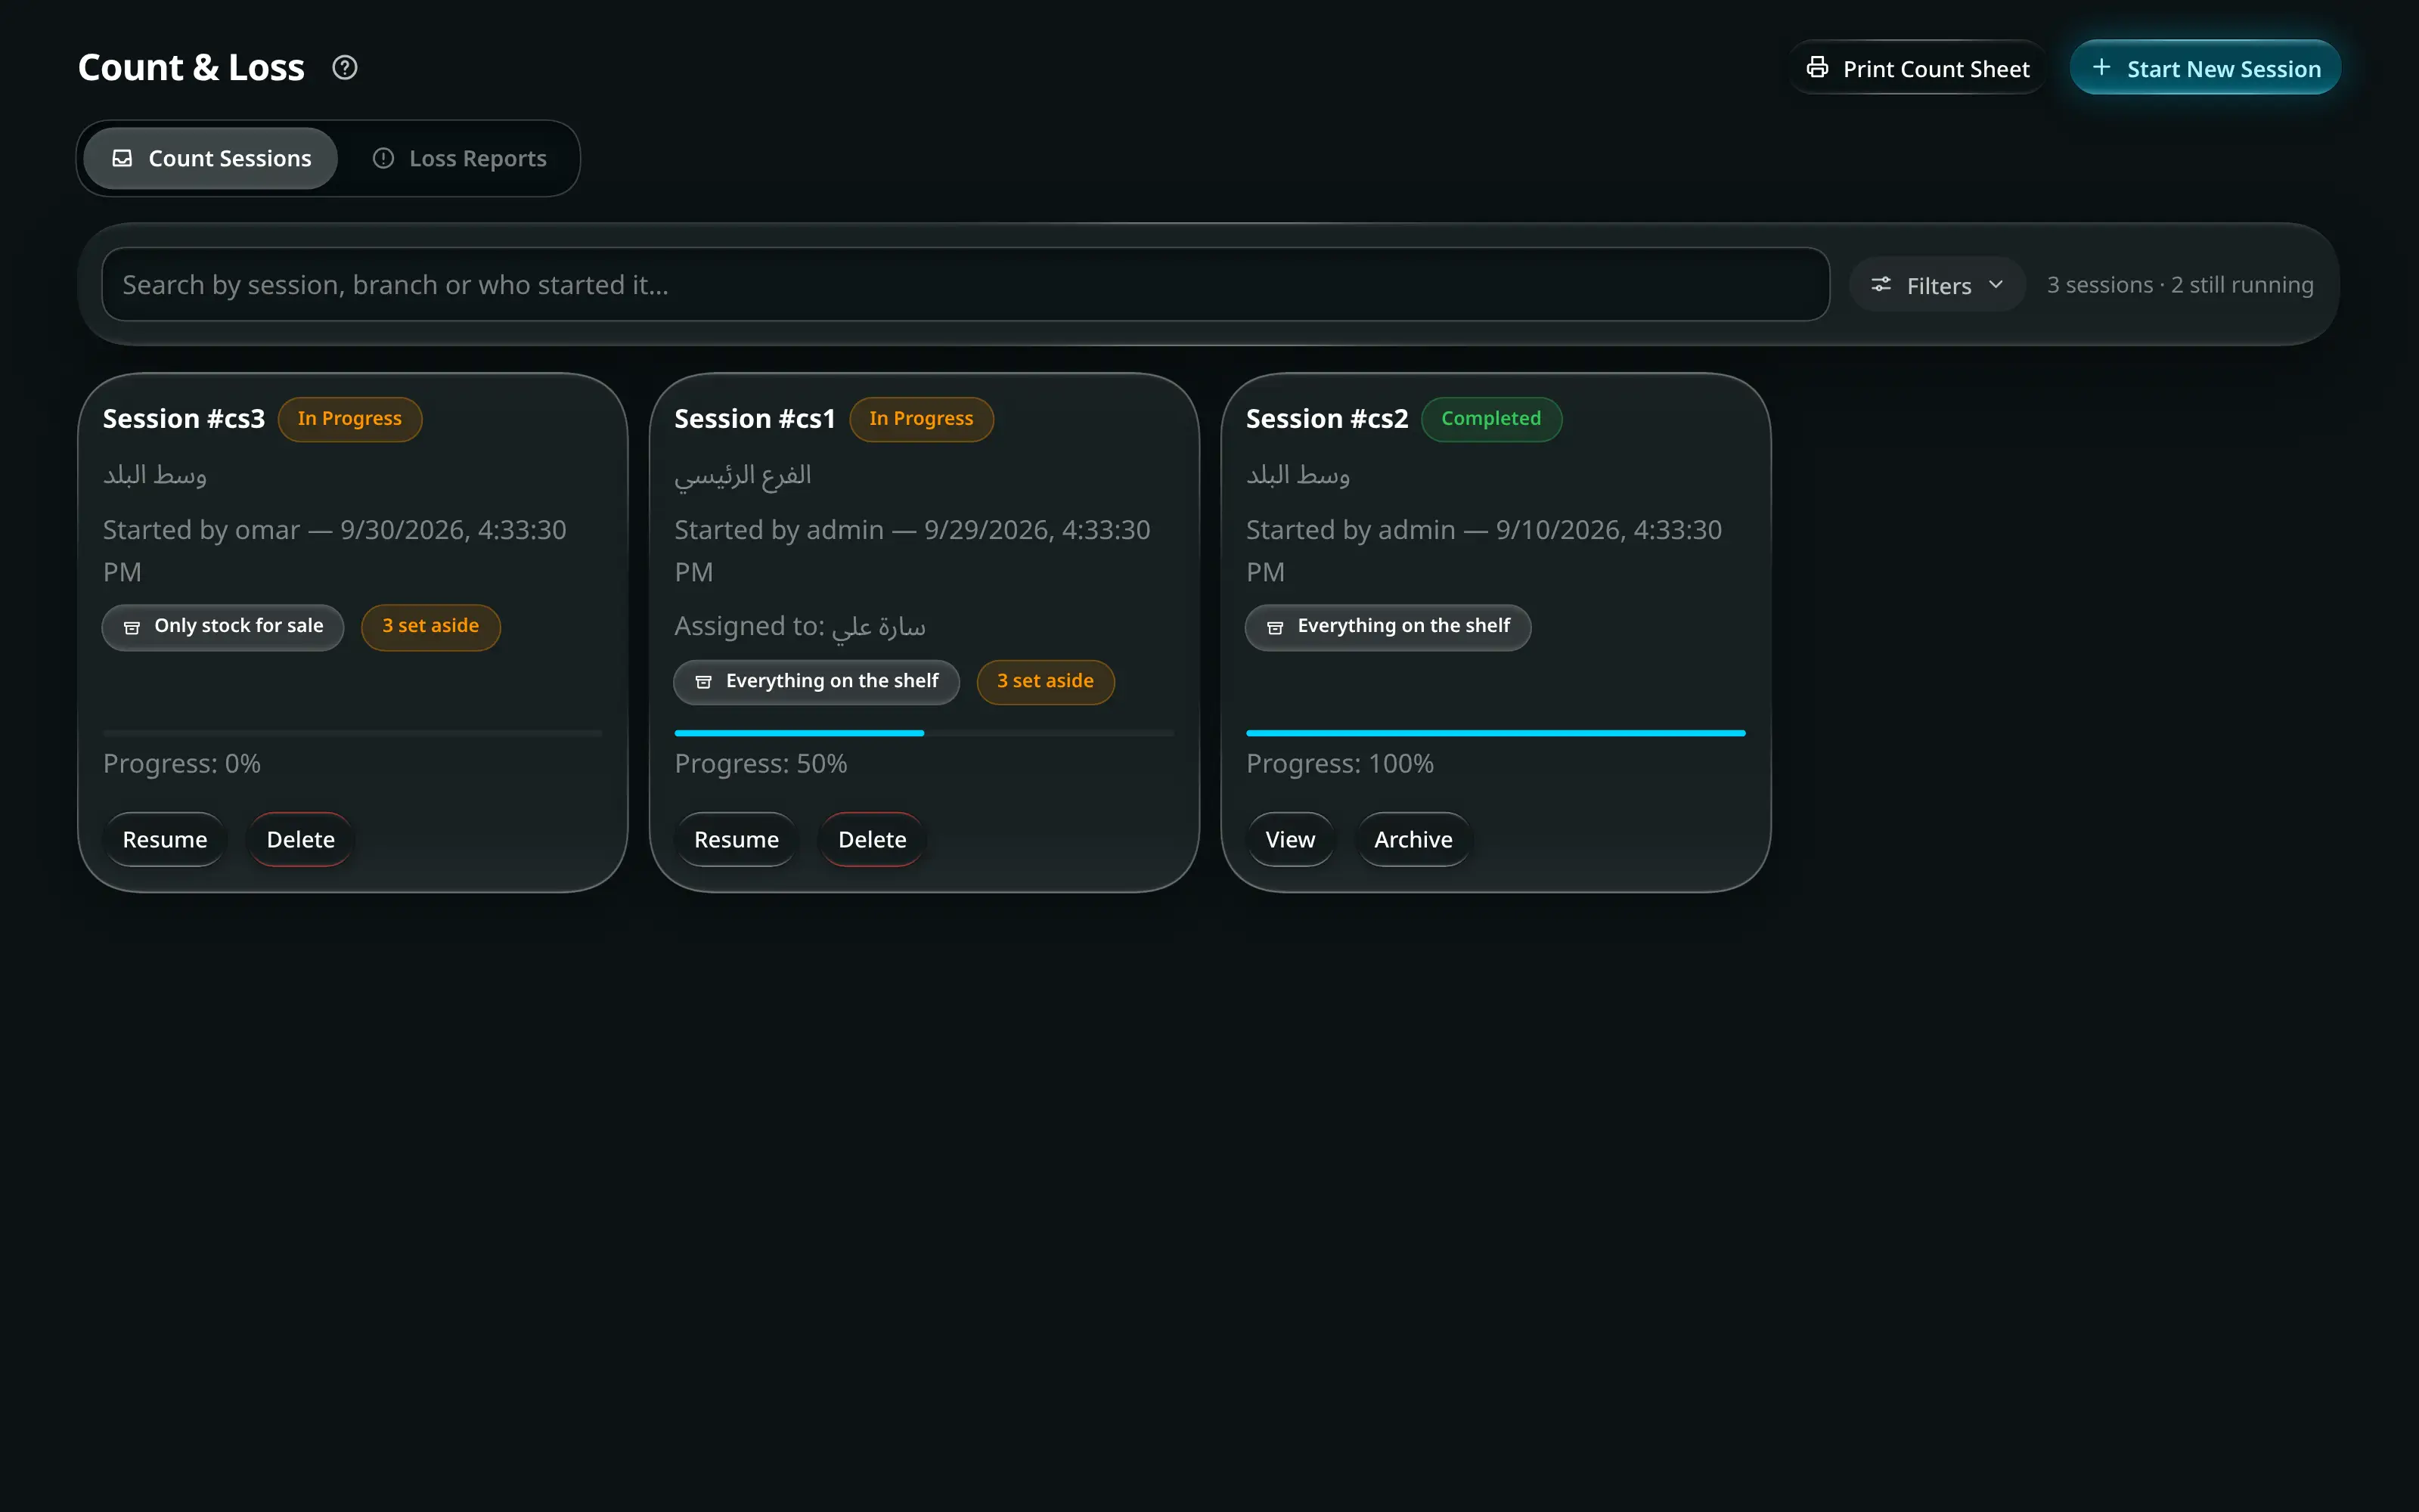
Task: Click the help question-mark icon beside Count & Loss
Action: pos(345,68)
